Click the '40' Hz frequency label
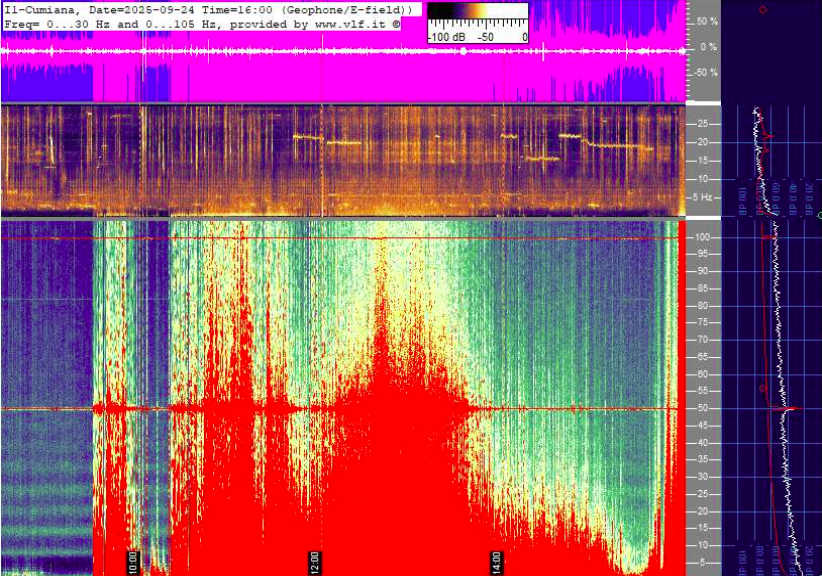 [702, 443]
